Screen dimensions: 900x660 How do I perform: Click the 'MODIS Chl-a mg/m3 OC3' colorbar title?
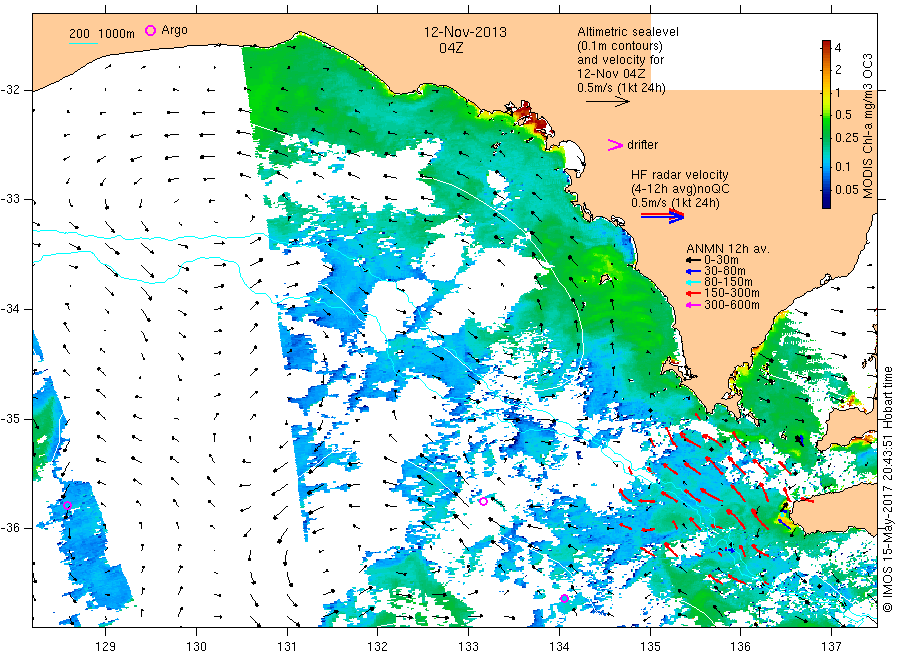point(868,126)
